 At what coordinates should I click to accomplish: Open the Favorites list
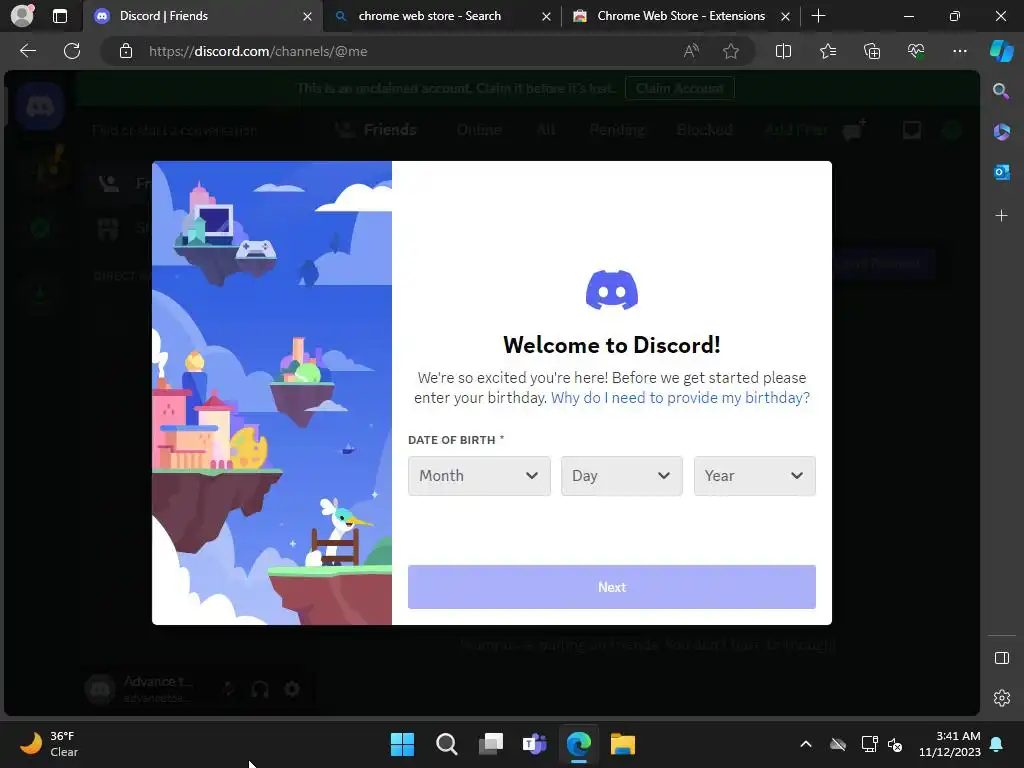[x=827, y=51]
